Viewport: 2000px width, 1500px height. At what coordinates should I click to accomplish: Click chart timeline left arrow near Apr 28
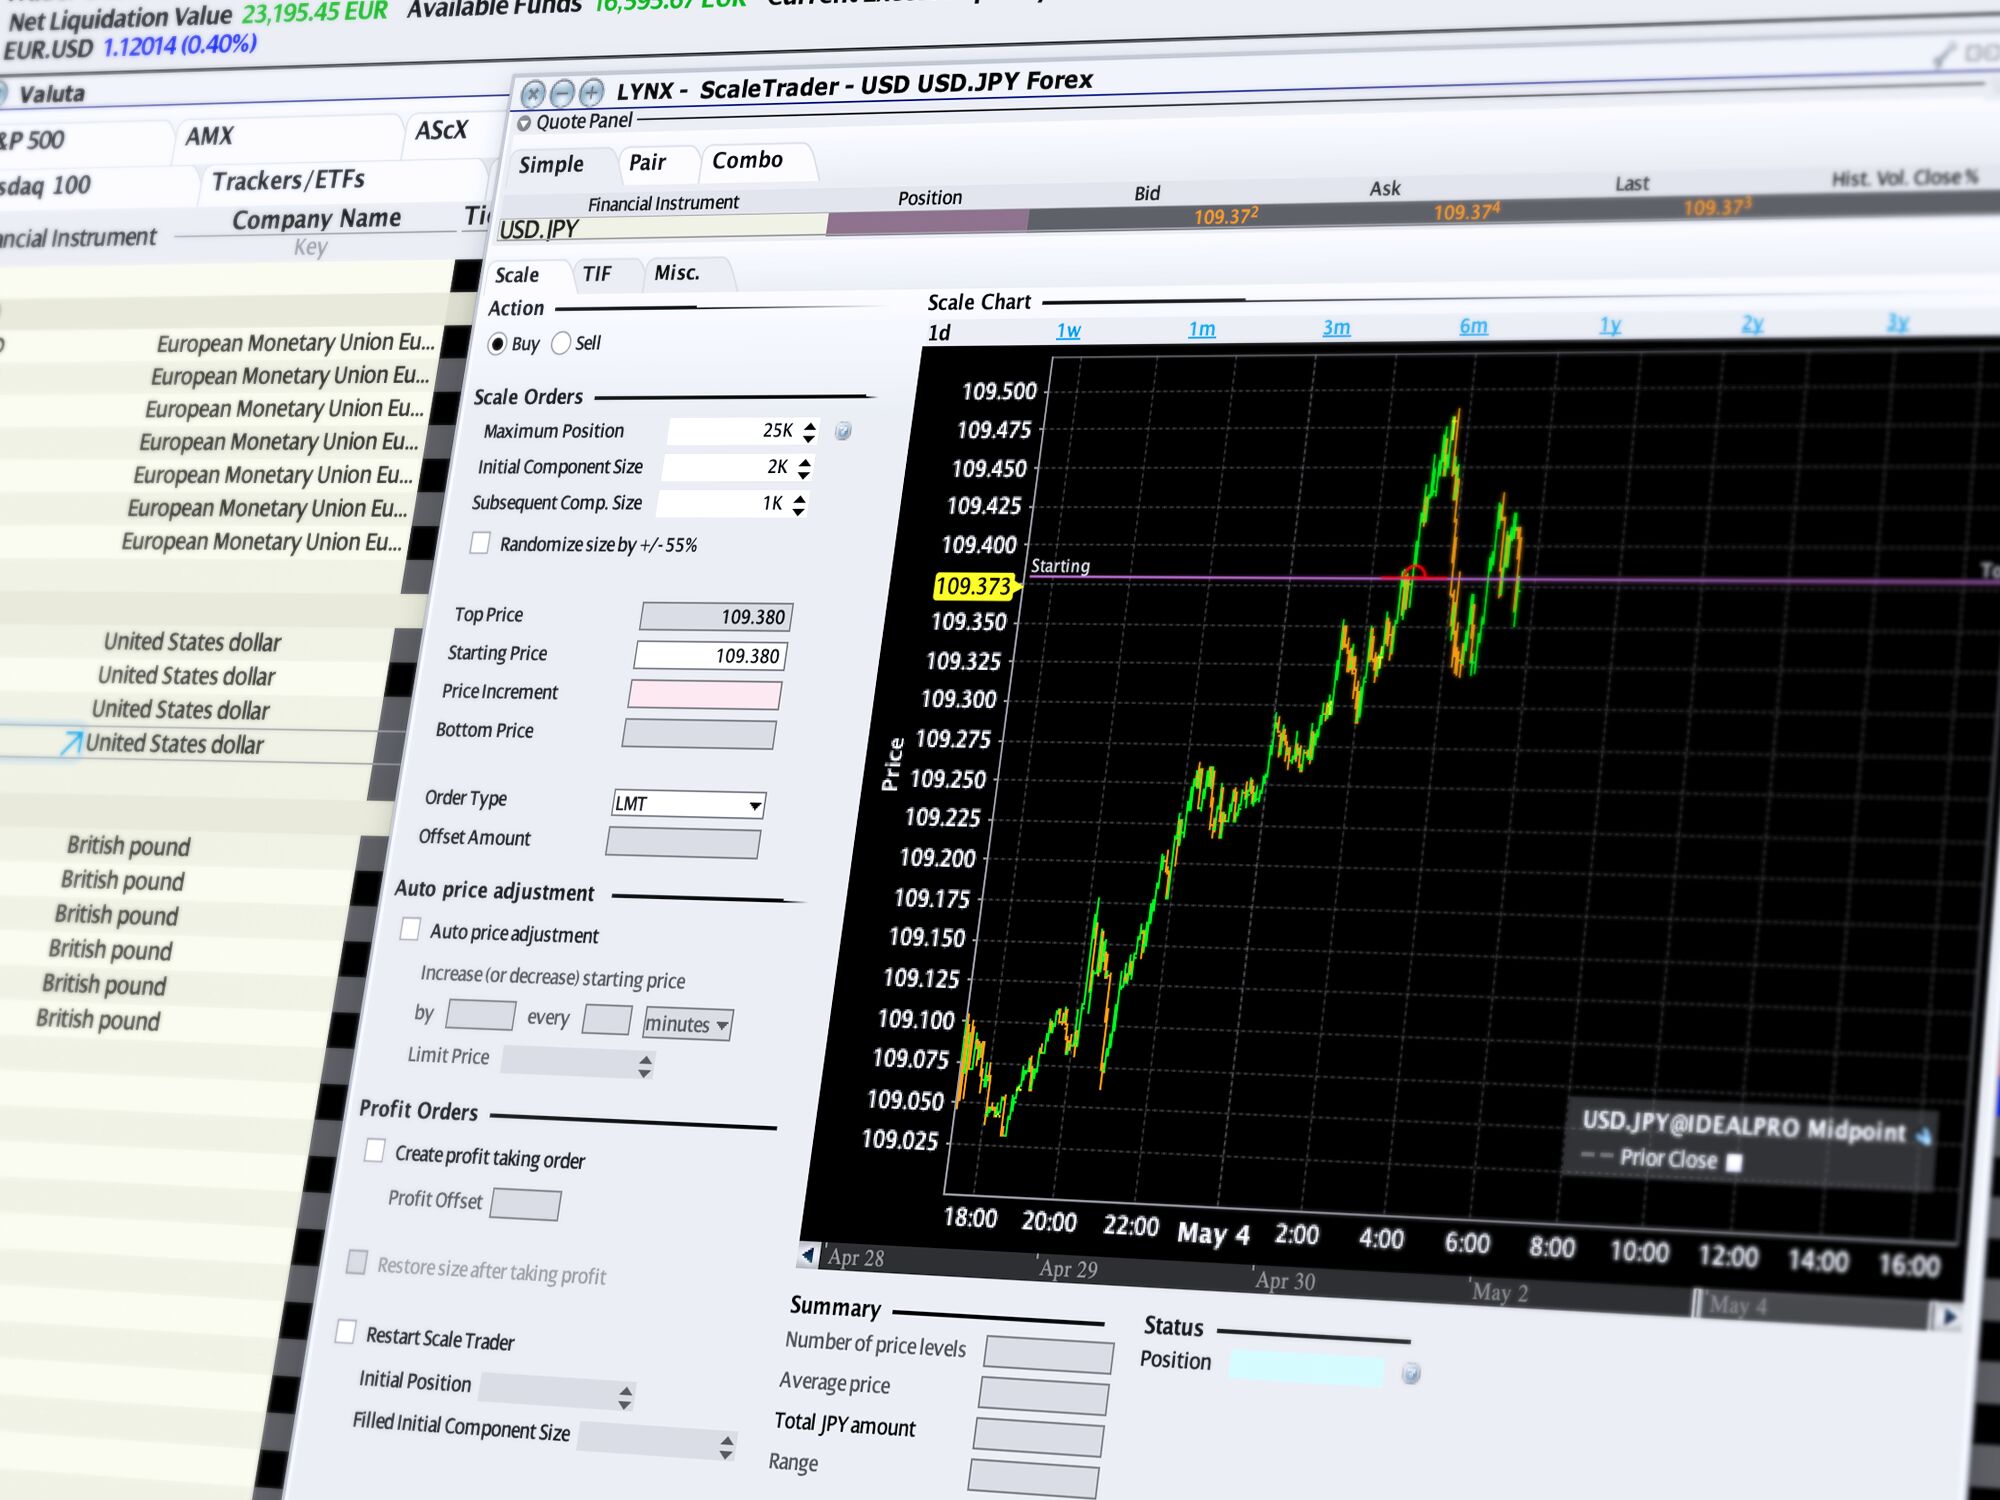click(809, 1254)
